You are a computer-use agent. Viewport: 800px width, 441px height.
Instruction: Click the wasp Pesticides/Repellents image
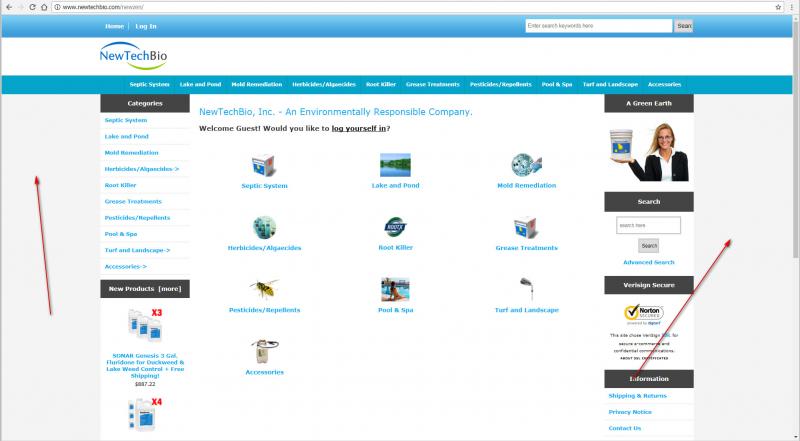pyautogui.click(x=264, y=289)
